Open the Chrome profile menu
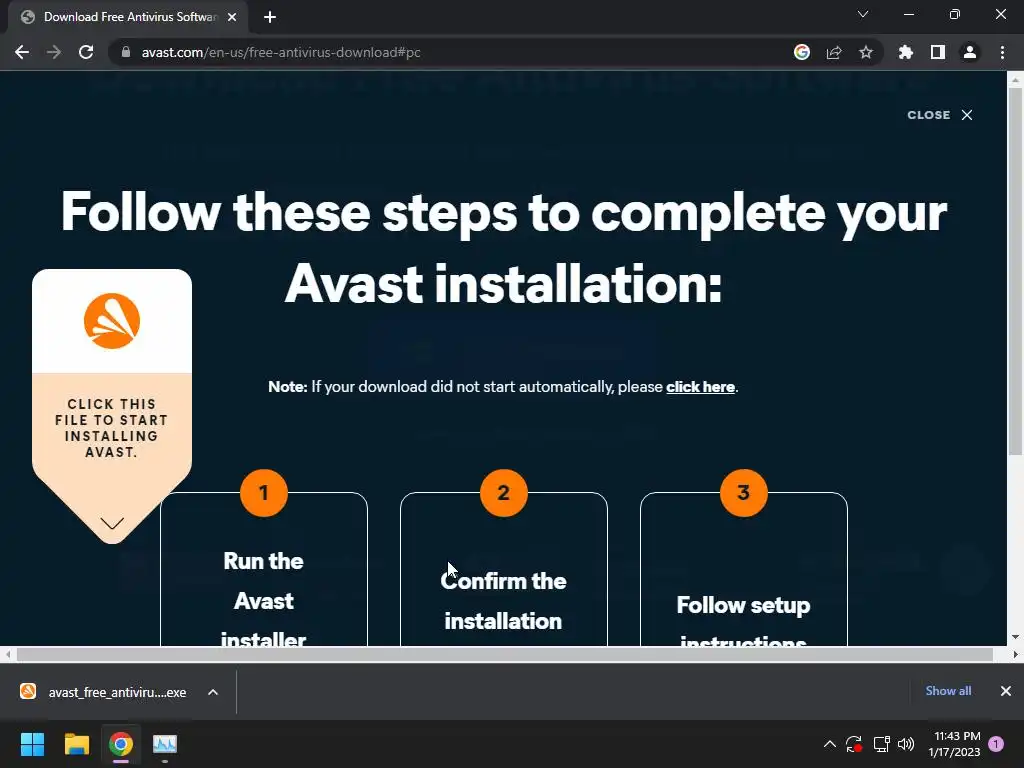The height and width of the screenshot is (768, 1024). [x=970, y=52]
